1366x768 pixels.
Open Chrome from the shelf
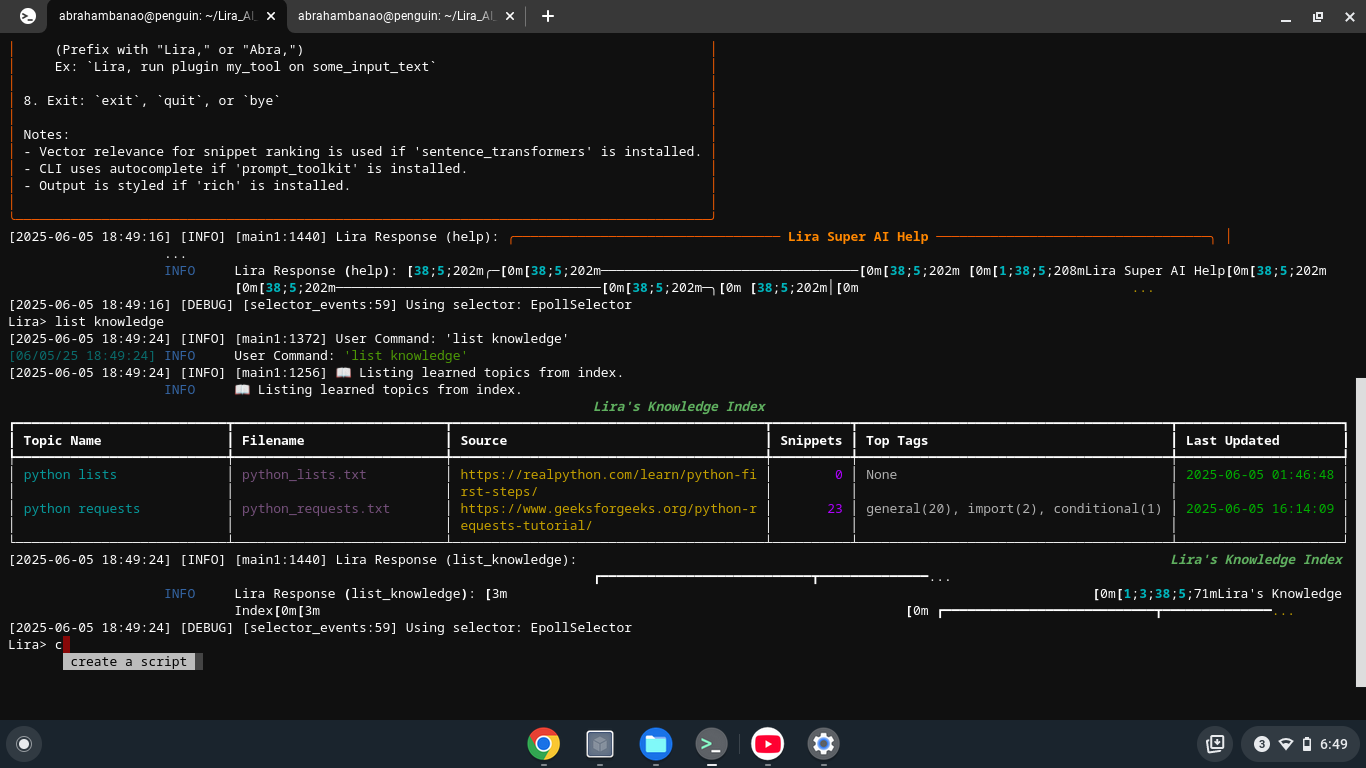(x=543, y=744)
